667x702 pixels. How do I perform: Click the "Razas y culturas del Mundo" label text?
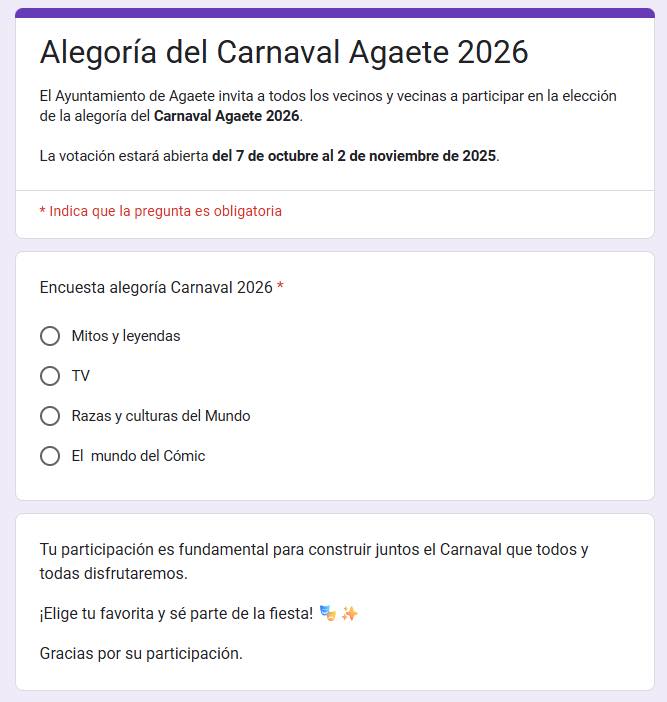pyautogui.click(x=161, y=416)
